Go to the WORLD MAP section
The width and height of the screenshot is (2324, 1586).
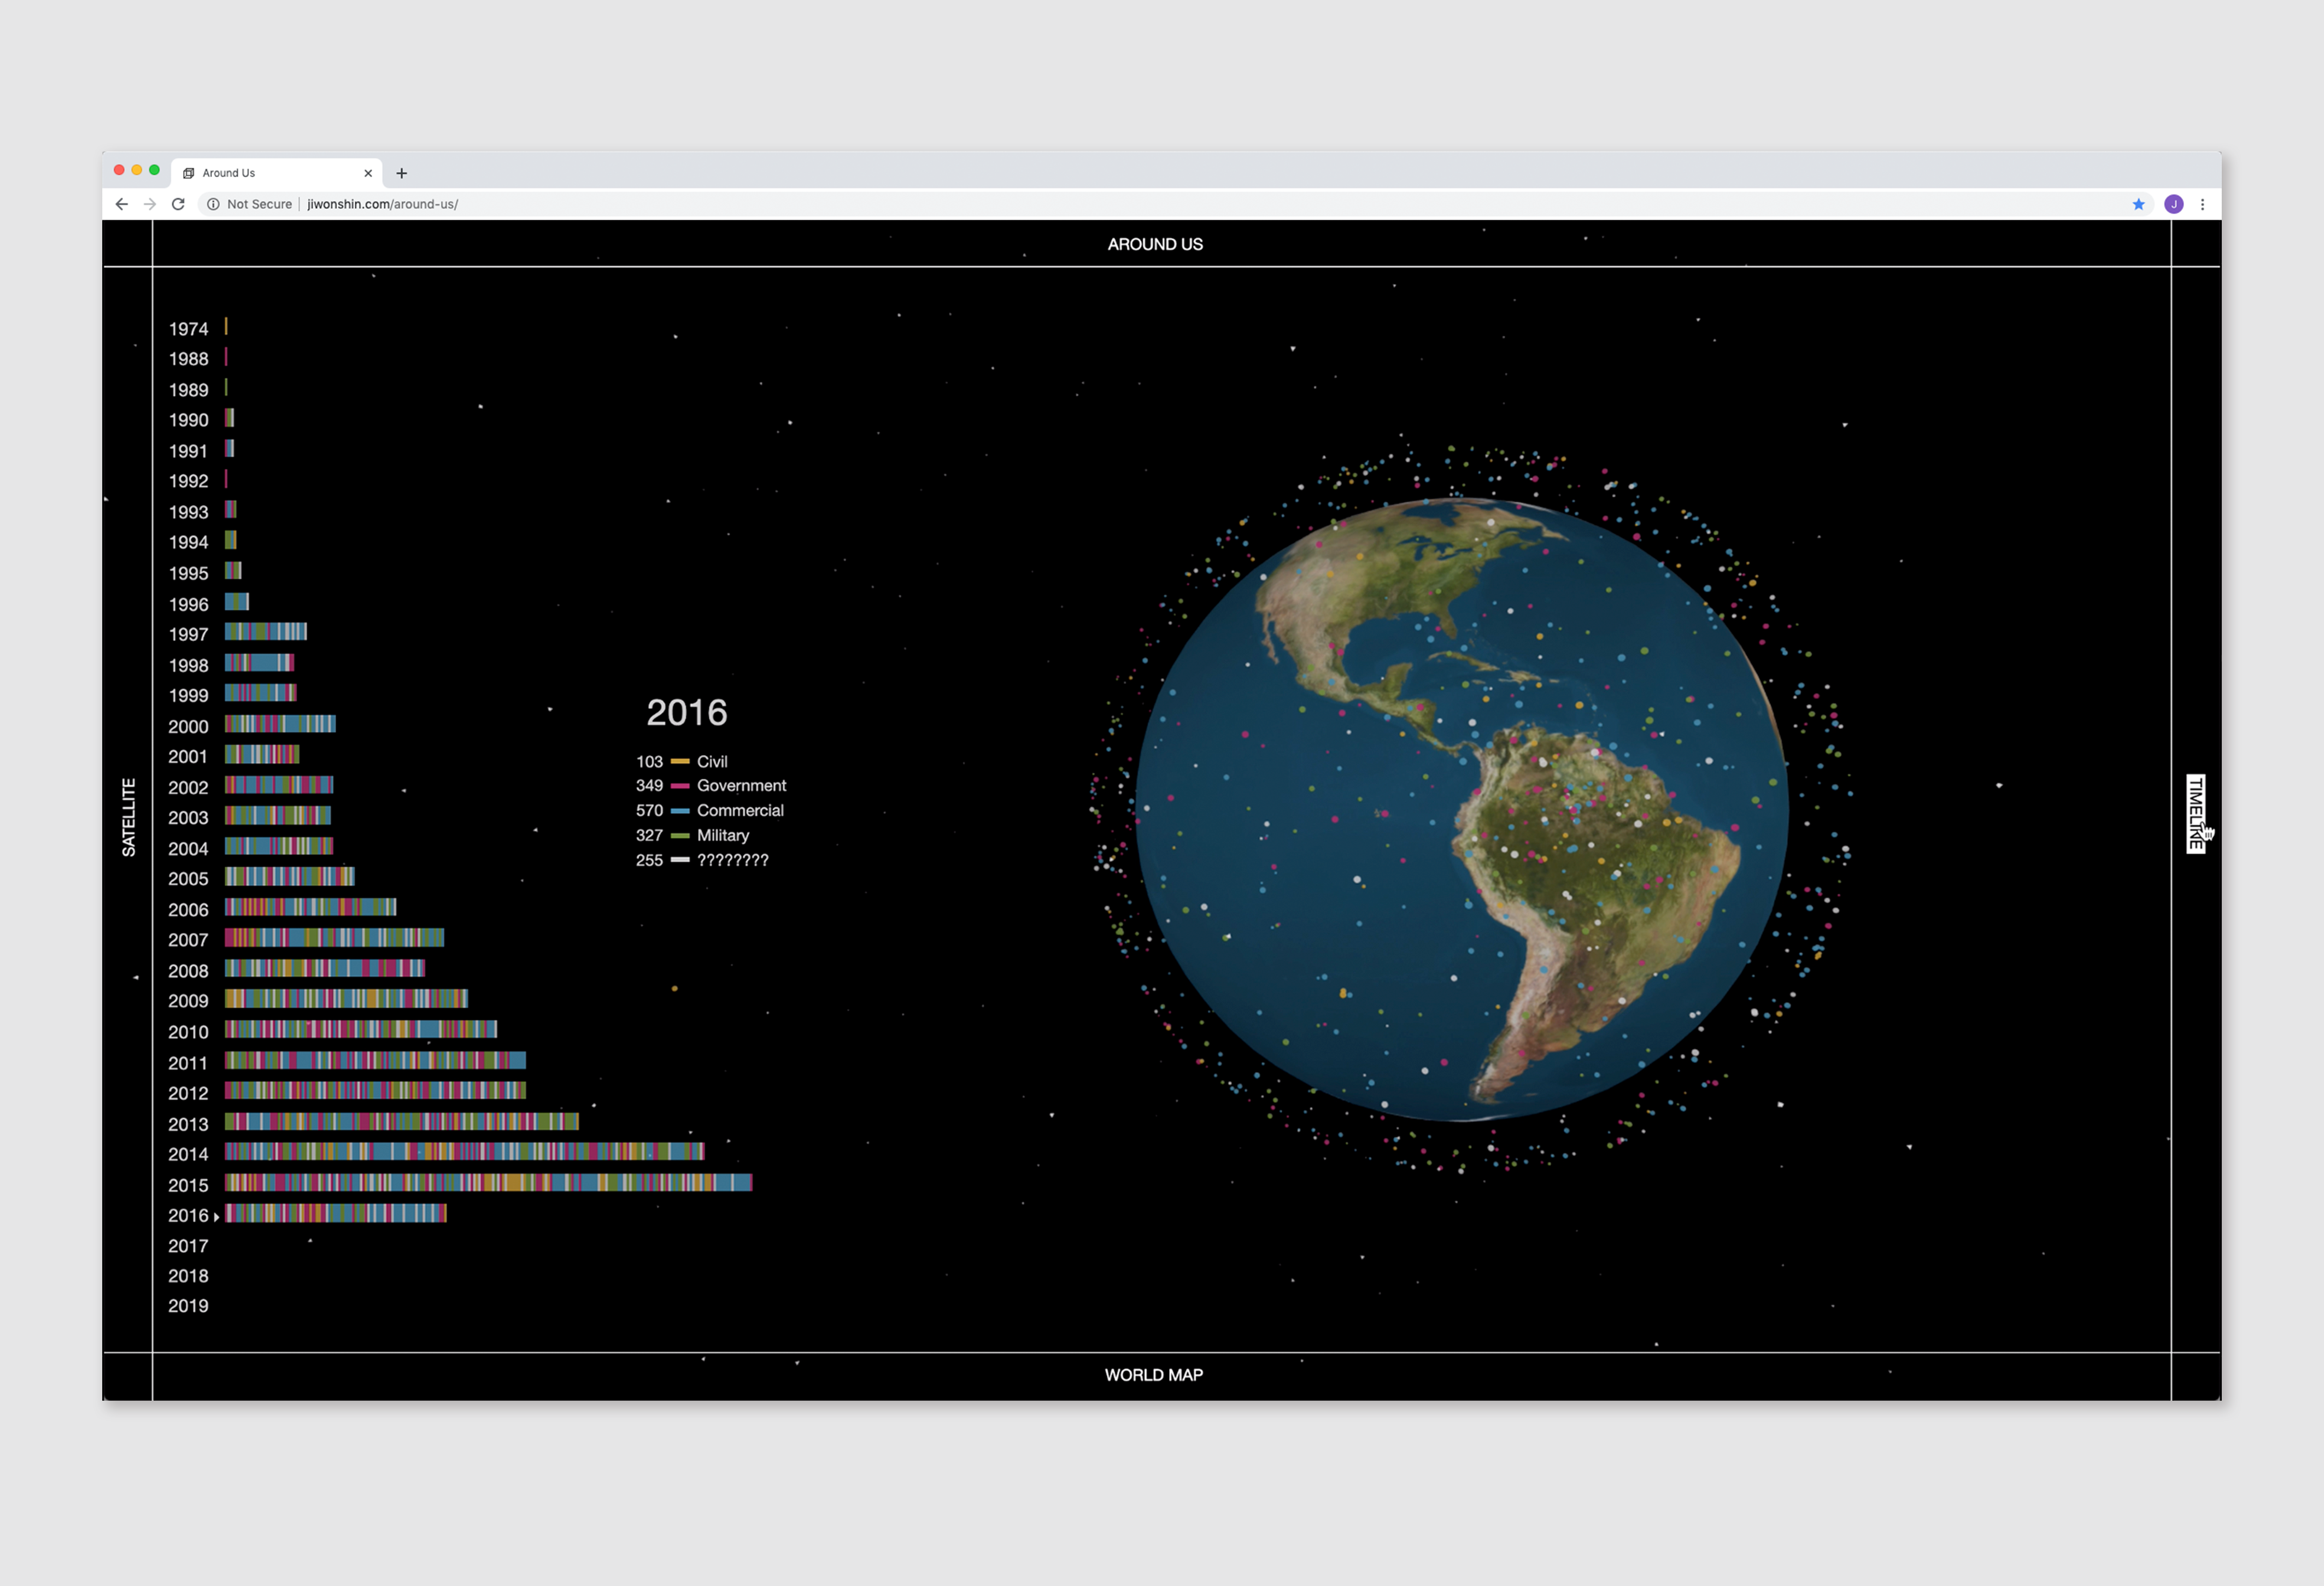1153,1375
